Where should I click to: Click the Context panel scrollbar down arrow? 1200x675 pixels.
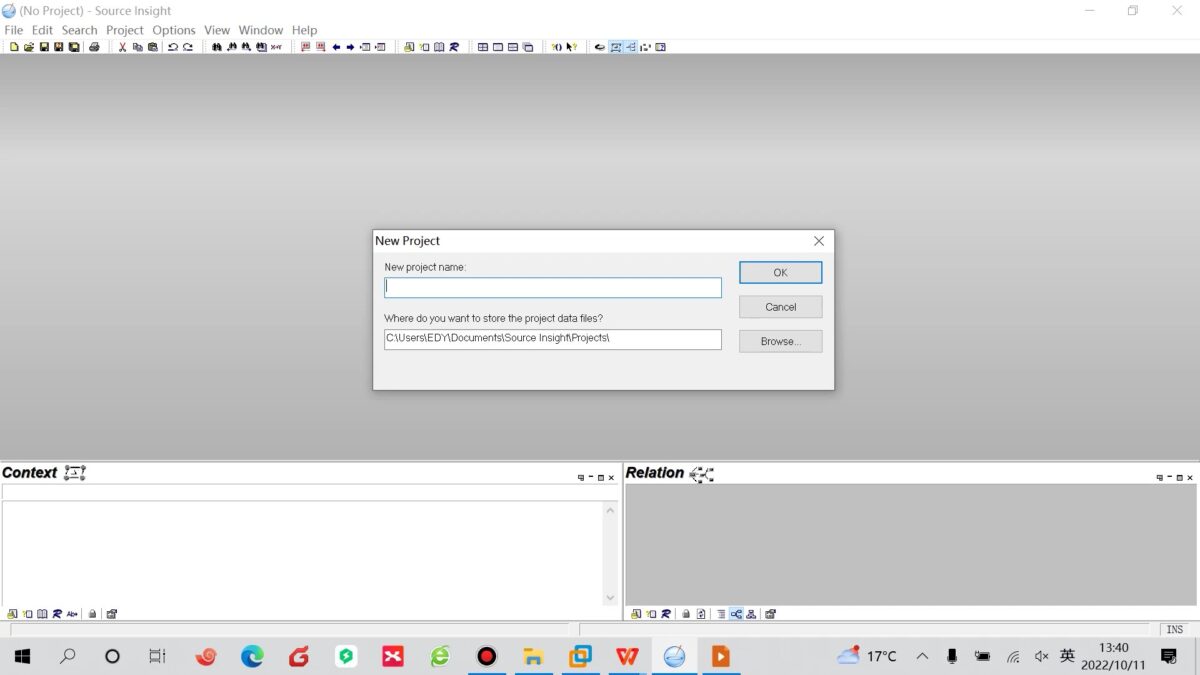click(x=610, y=598)
